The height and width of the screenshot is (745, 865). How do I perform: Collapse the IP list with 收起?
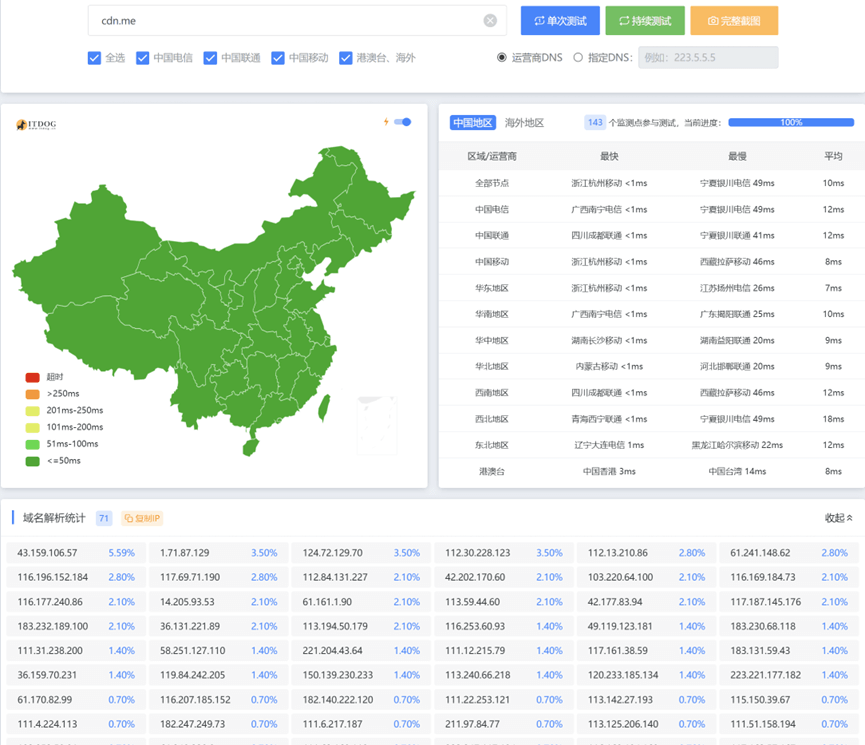[836, 518]
